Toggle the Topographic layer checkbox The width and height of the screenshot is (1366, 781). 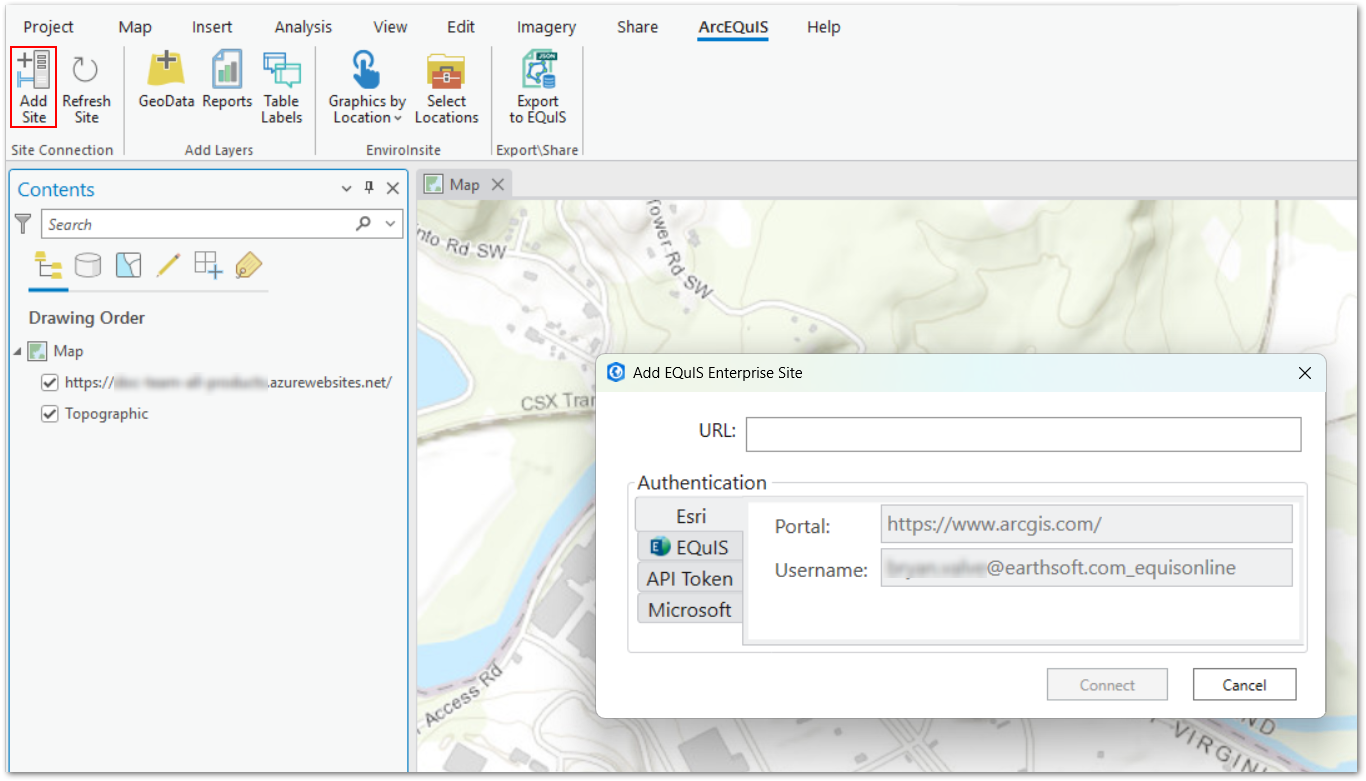49,413
